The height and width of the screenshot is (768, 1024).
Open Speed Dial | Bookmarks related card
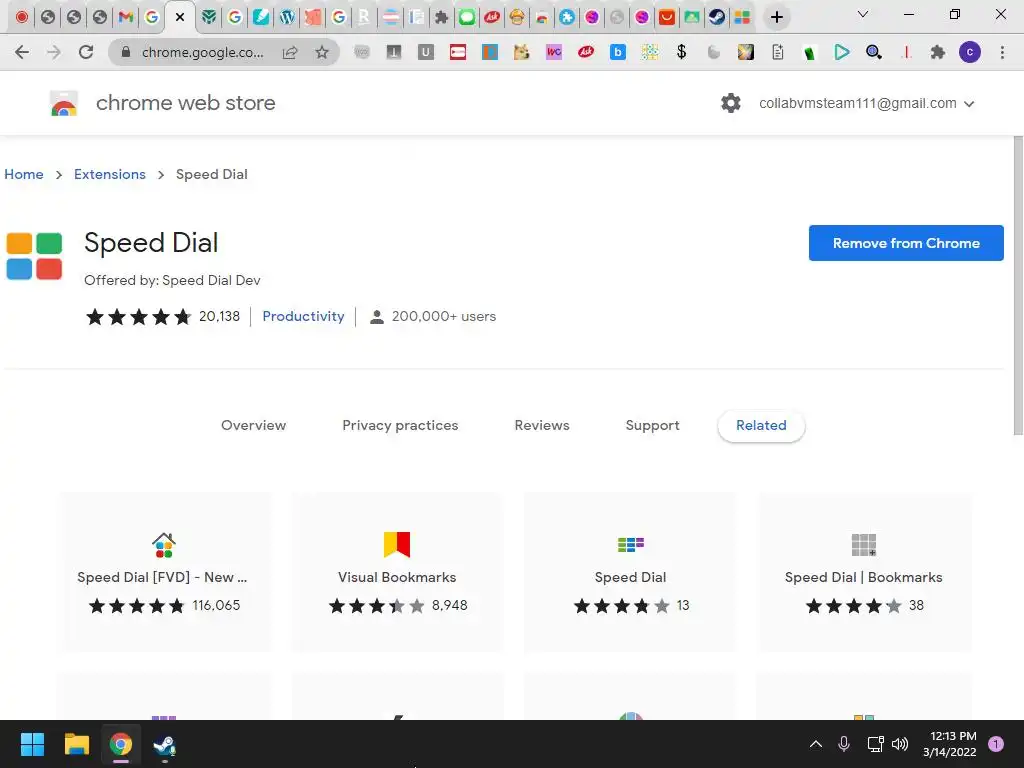(864, 572)
